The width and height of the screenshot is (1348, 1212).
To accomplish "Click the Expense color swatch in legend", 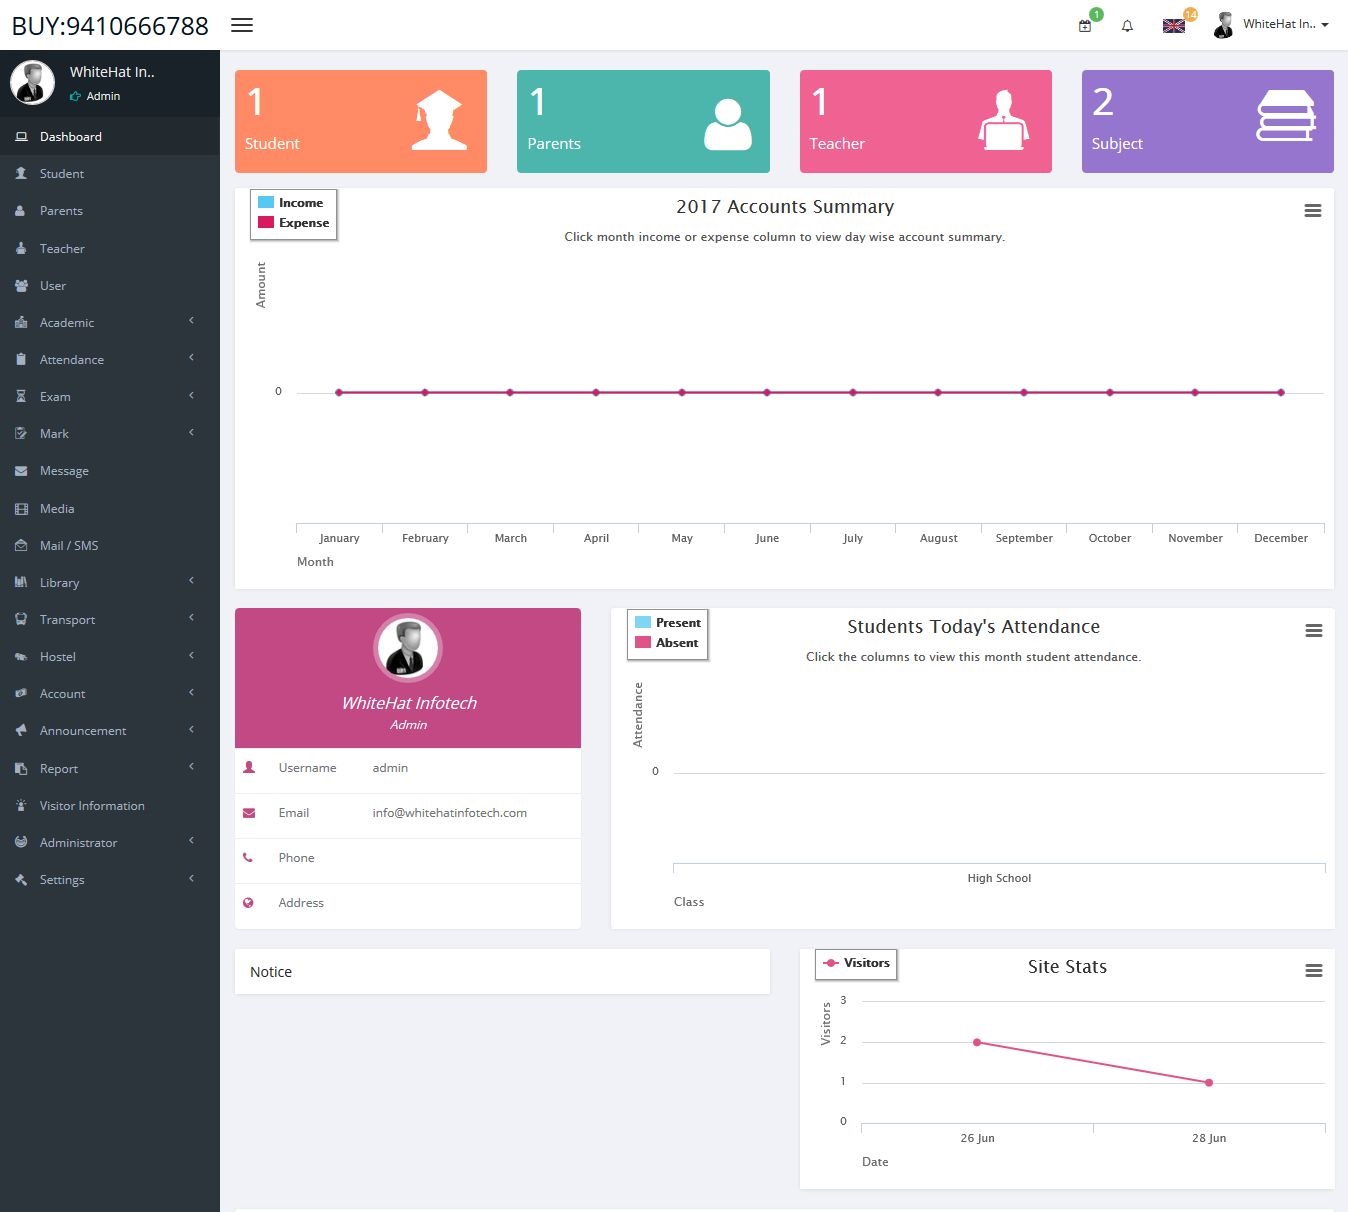I will point(266,223).
